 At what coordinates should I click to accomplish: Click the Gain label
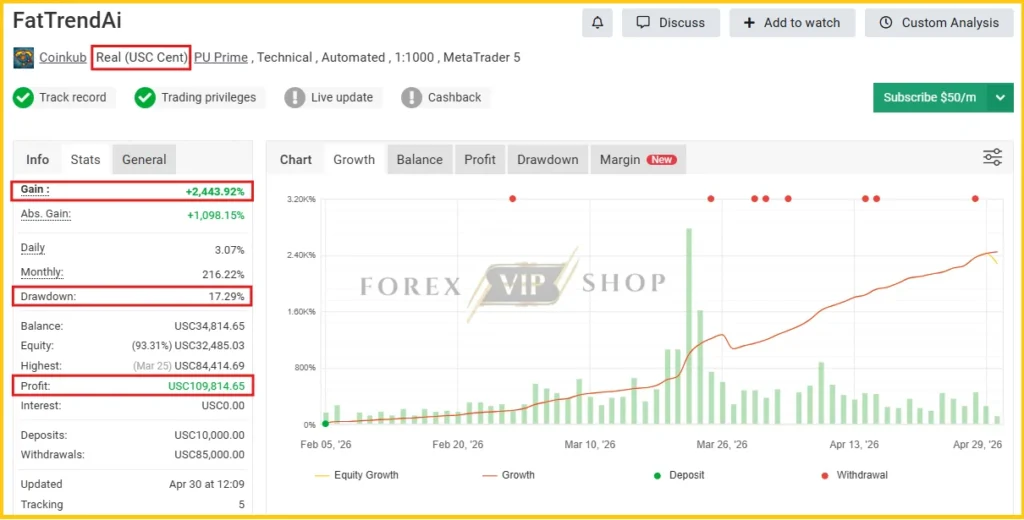(x=35, y=189)
